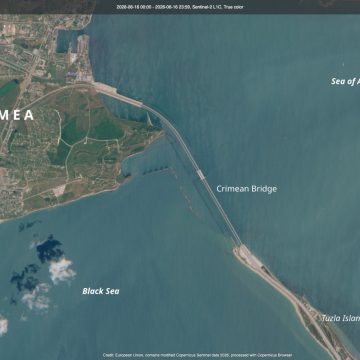360x360 pixels.
Task: Click the Sentinel-2 date caption at the top
Action: [180, 7]
